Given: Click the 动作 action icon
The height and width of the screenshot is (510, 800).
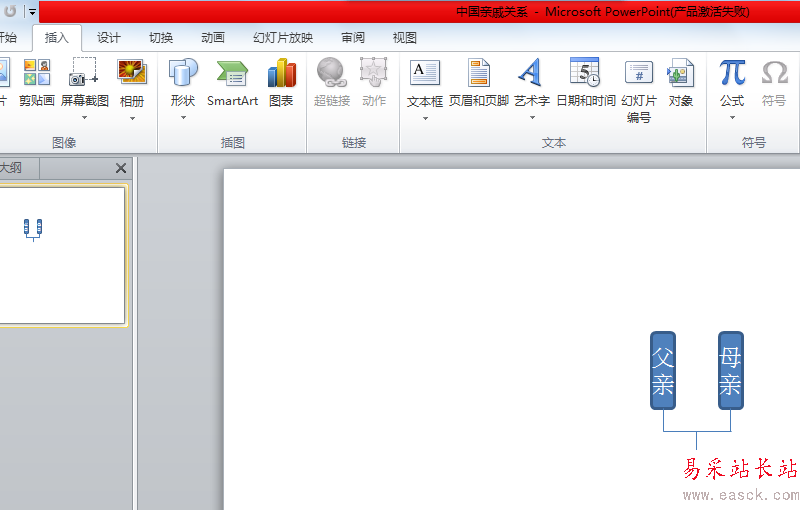Looking at the screenshot, I should (x=374, y=72).
